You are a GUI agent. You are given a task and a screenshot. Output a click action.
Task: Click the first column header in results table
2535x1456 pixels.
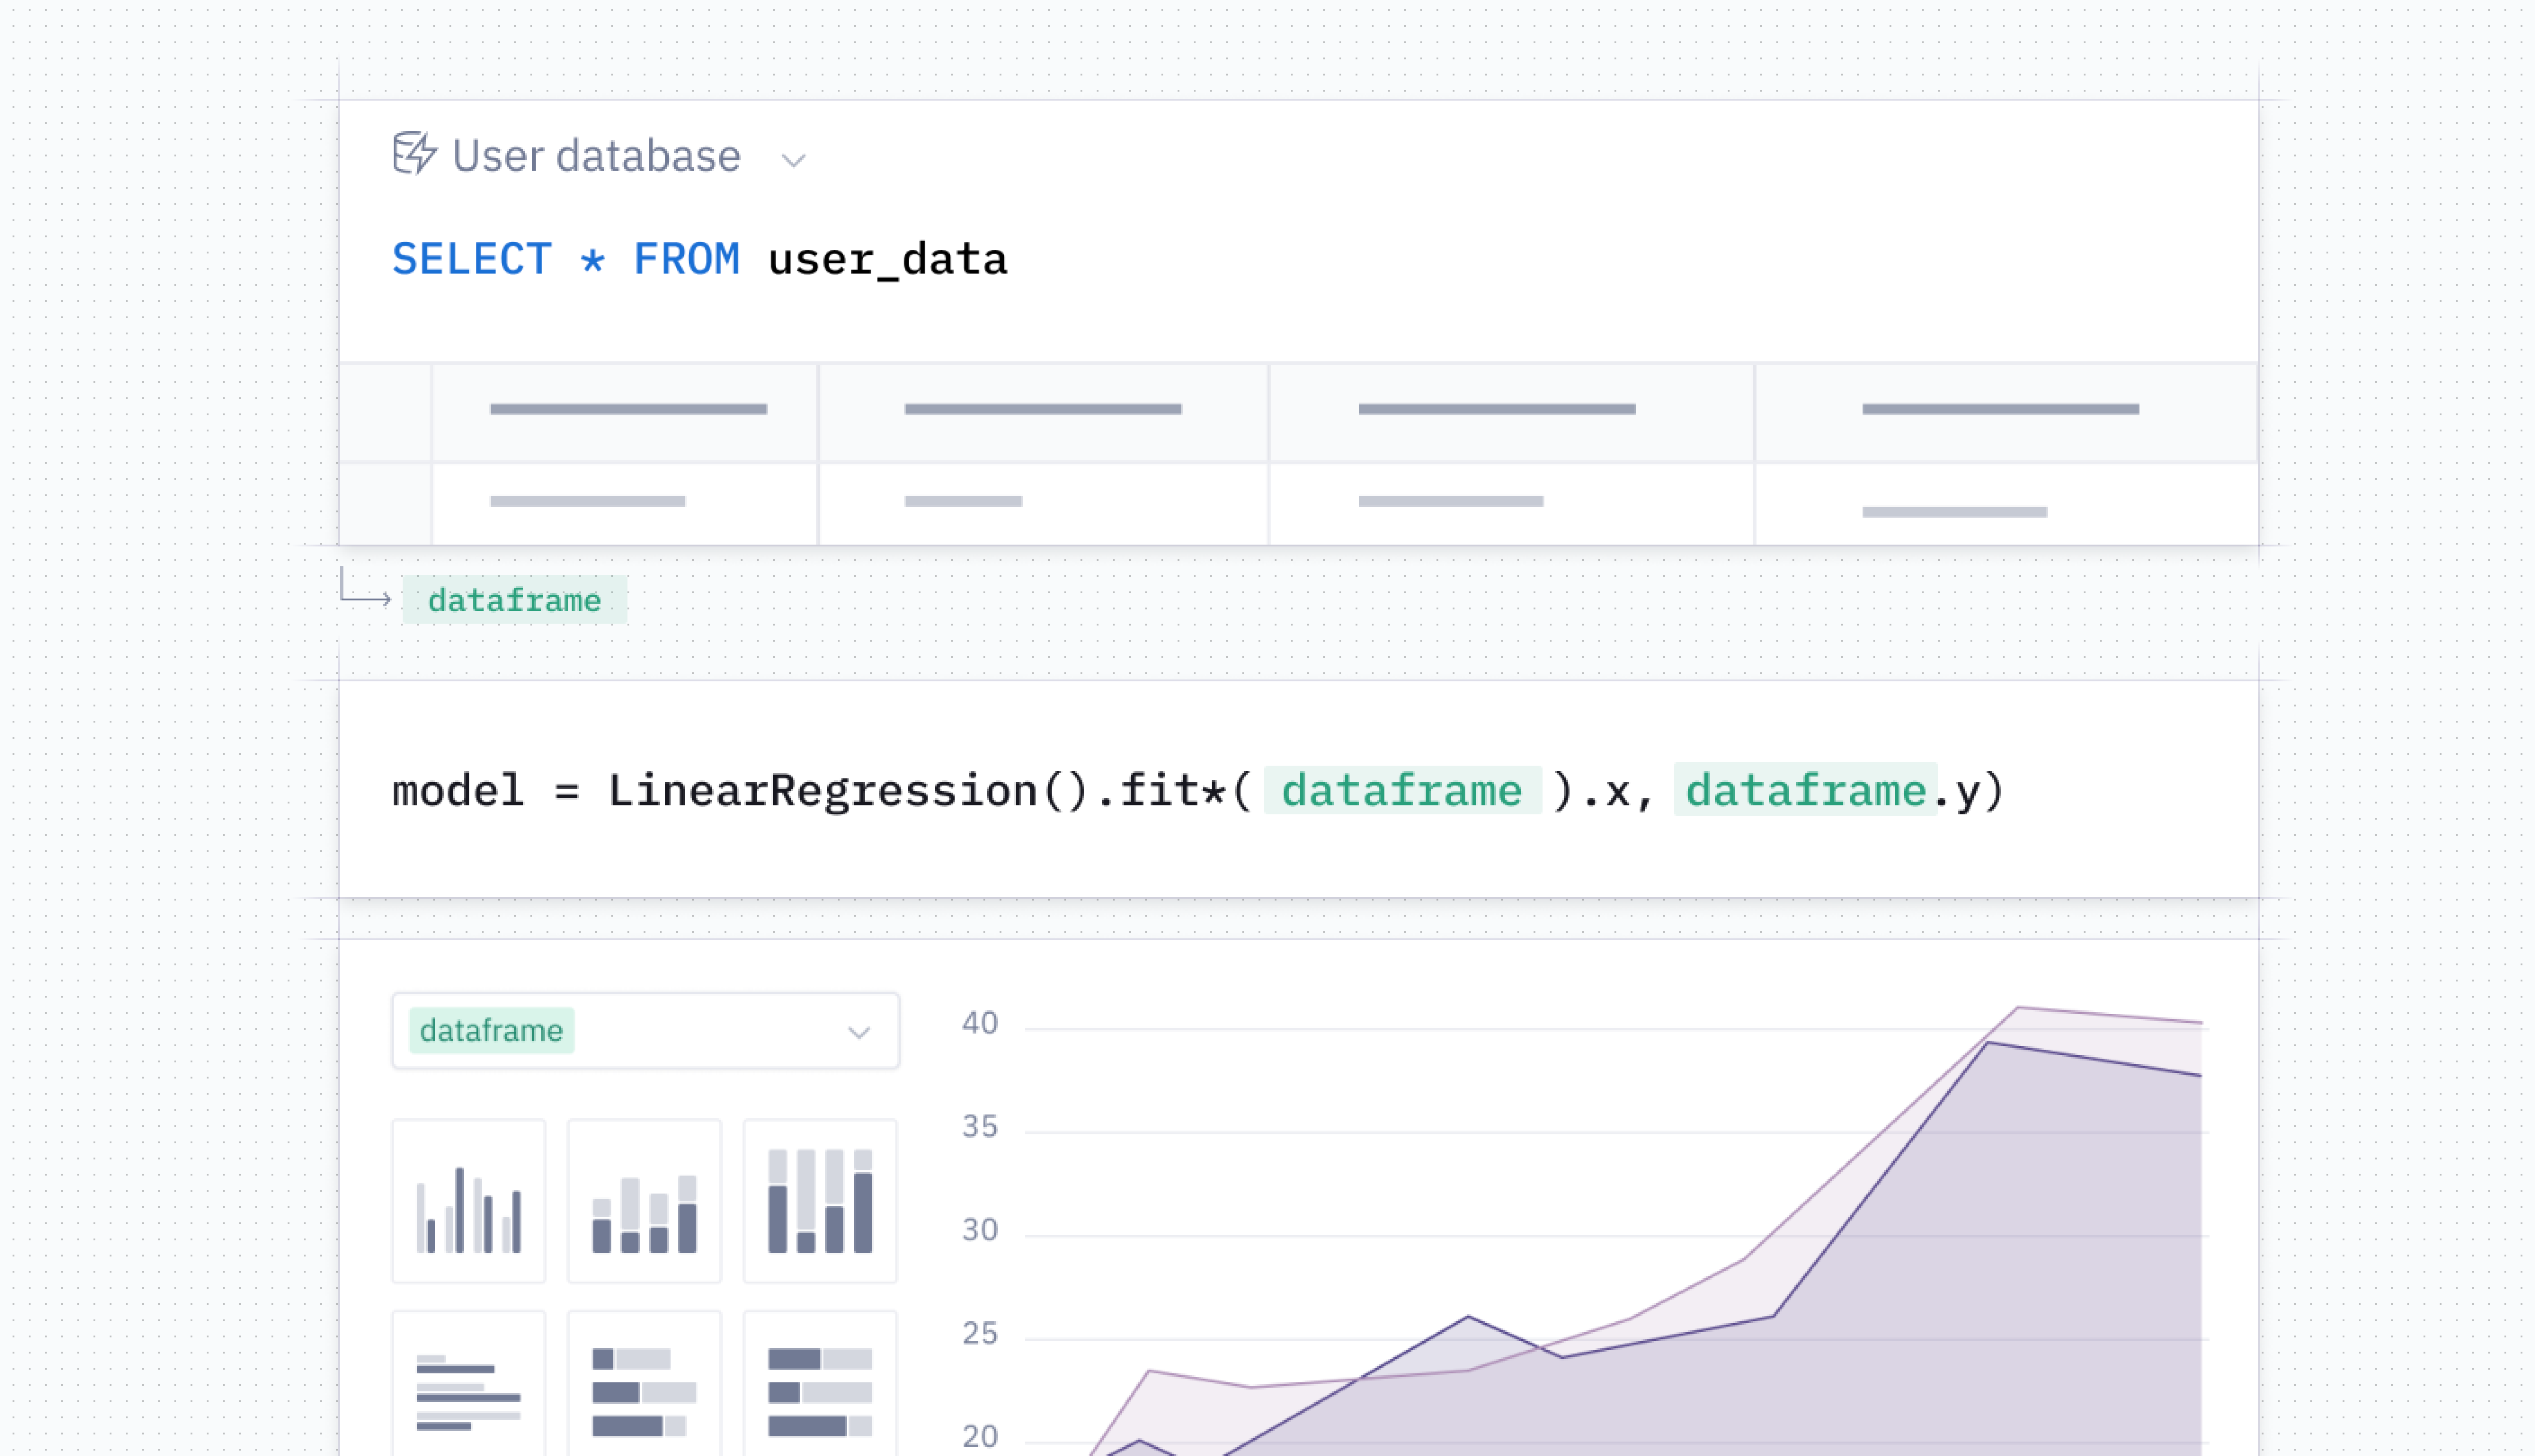click(x=627, y=410)
